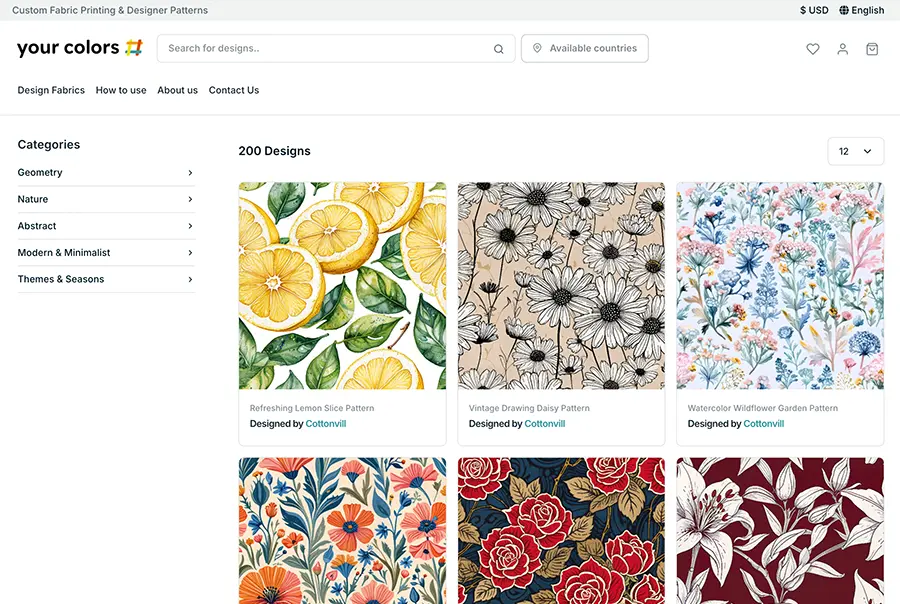Click the location pin icon
This screenshot has width=900, height=604.
537,48
